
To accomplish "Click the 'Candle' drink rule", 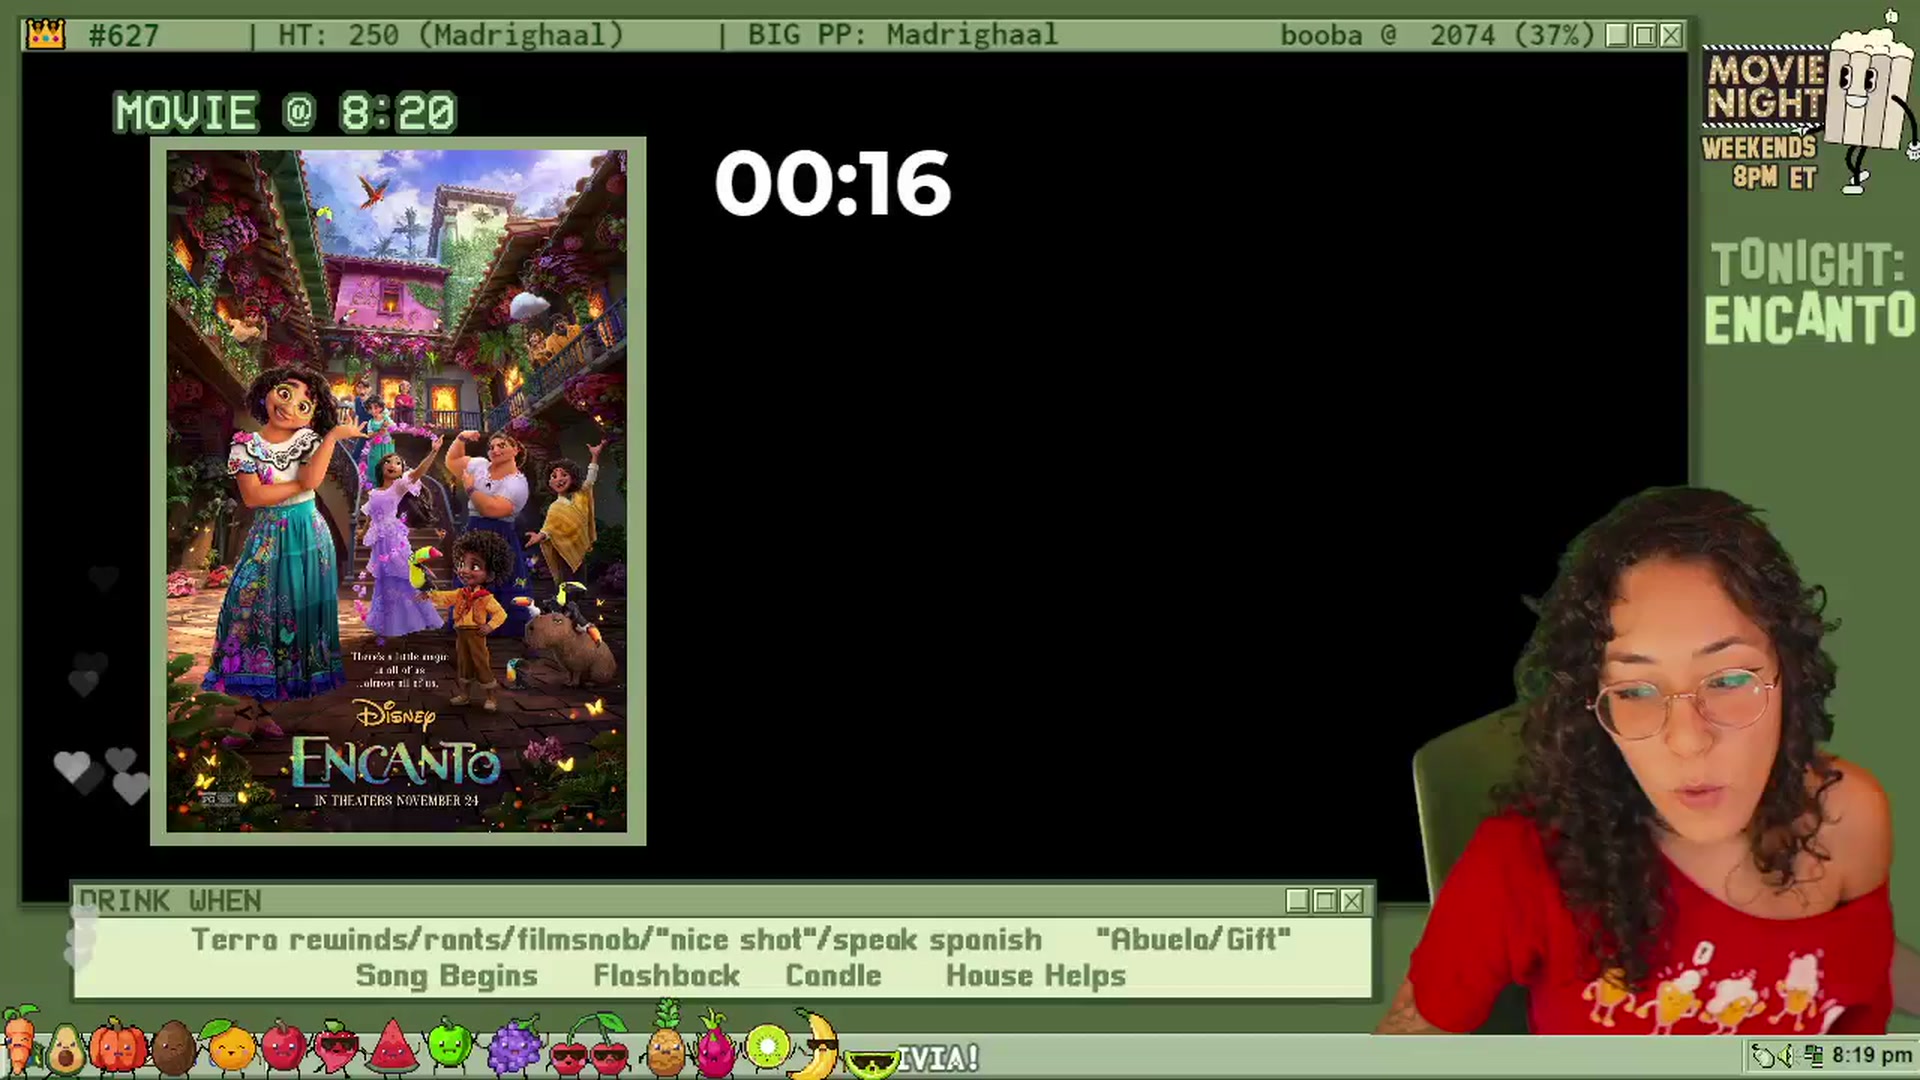I will tap(833, 975).
